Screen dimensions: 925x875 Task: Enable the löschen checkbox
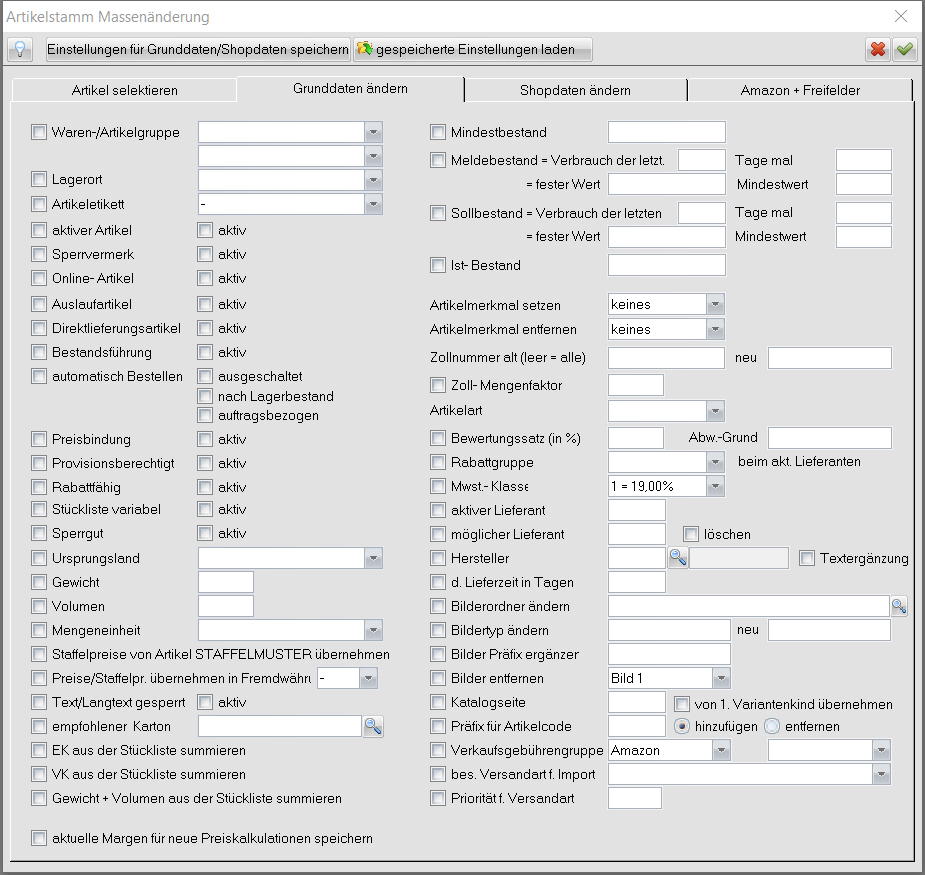pos(691,534)
